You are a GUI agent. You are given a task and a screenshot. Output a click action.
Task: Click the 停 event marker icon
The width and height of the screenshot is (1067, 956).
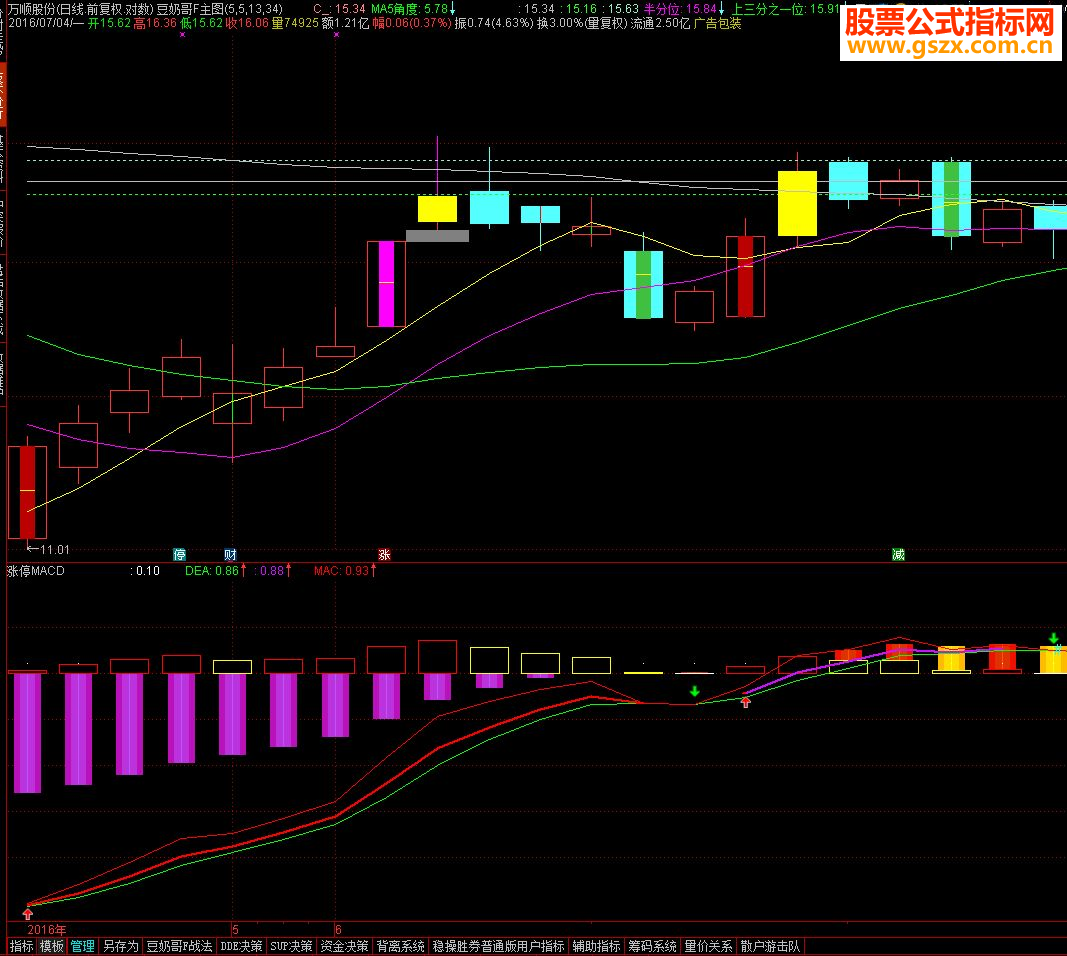[x=180, y=555]
